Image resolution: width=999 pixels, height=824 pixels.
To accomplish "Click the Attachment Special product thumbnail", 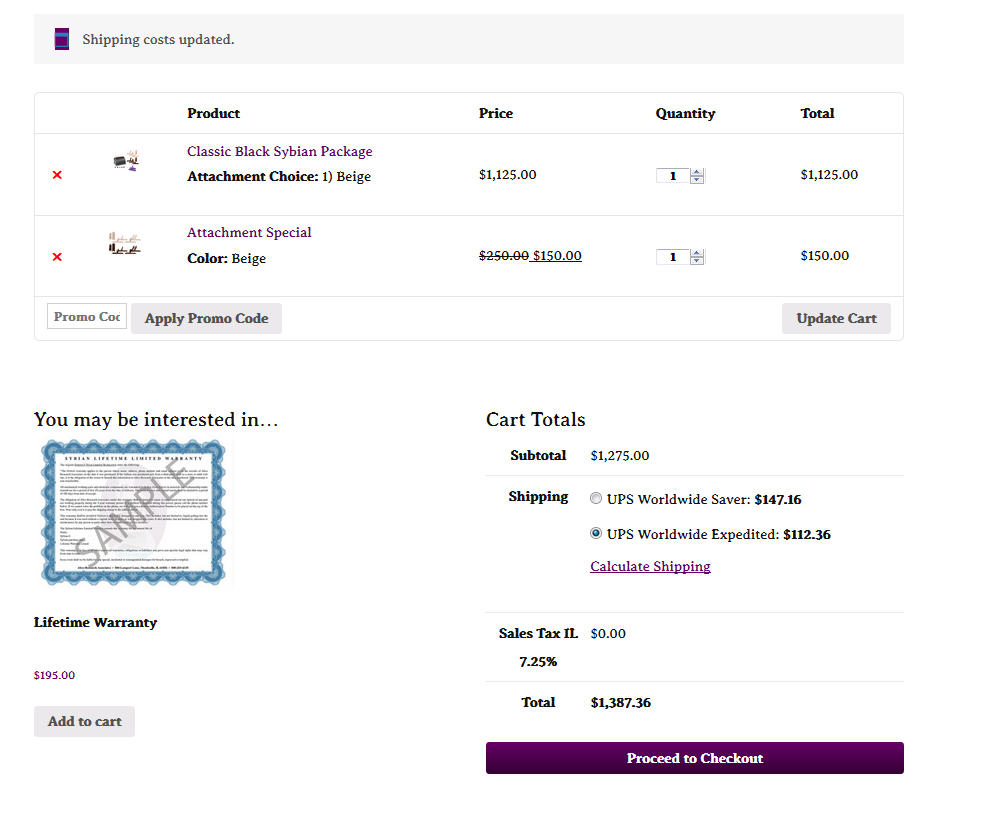I will pos(125,243).
